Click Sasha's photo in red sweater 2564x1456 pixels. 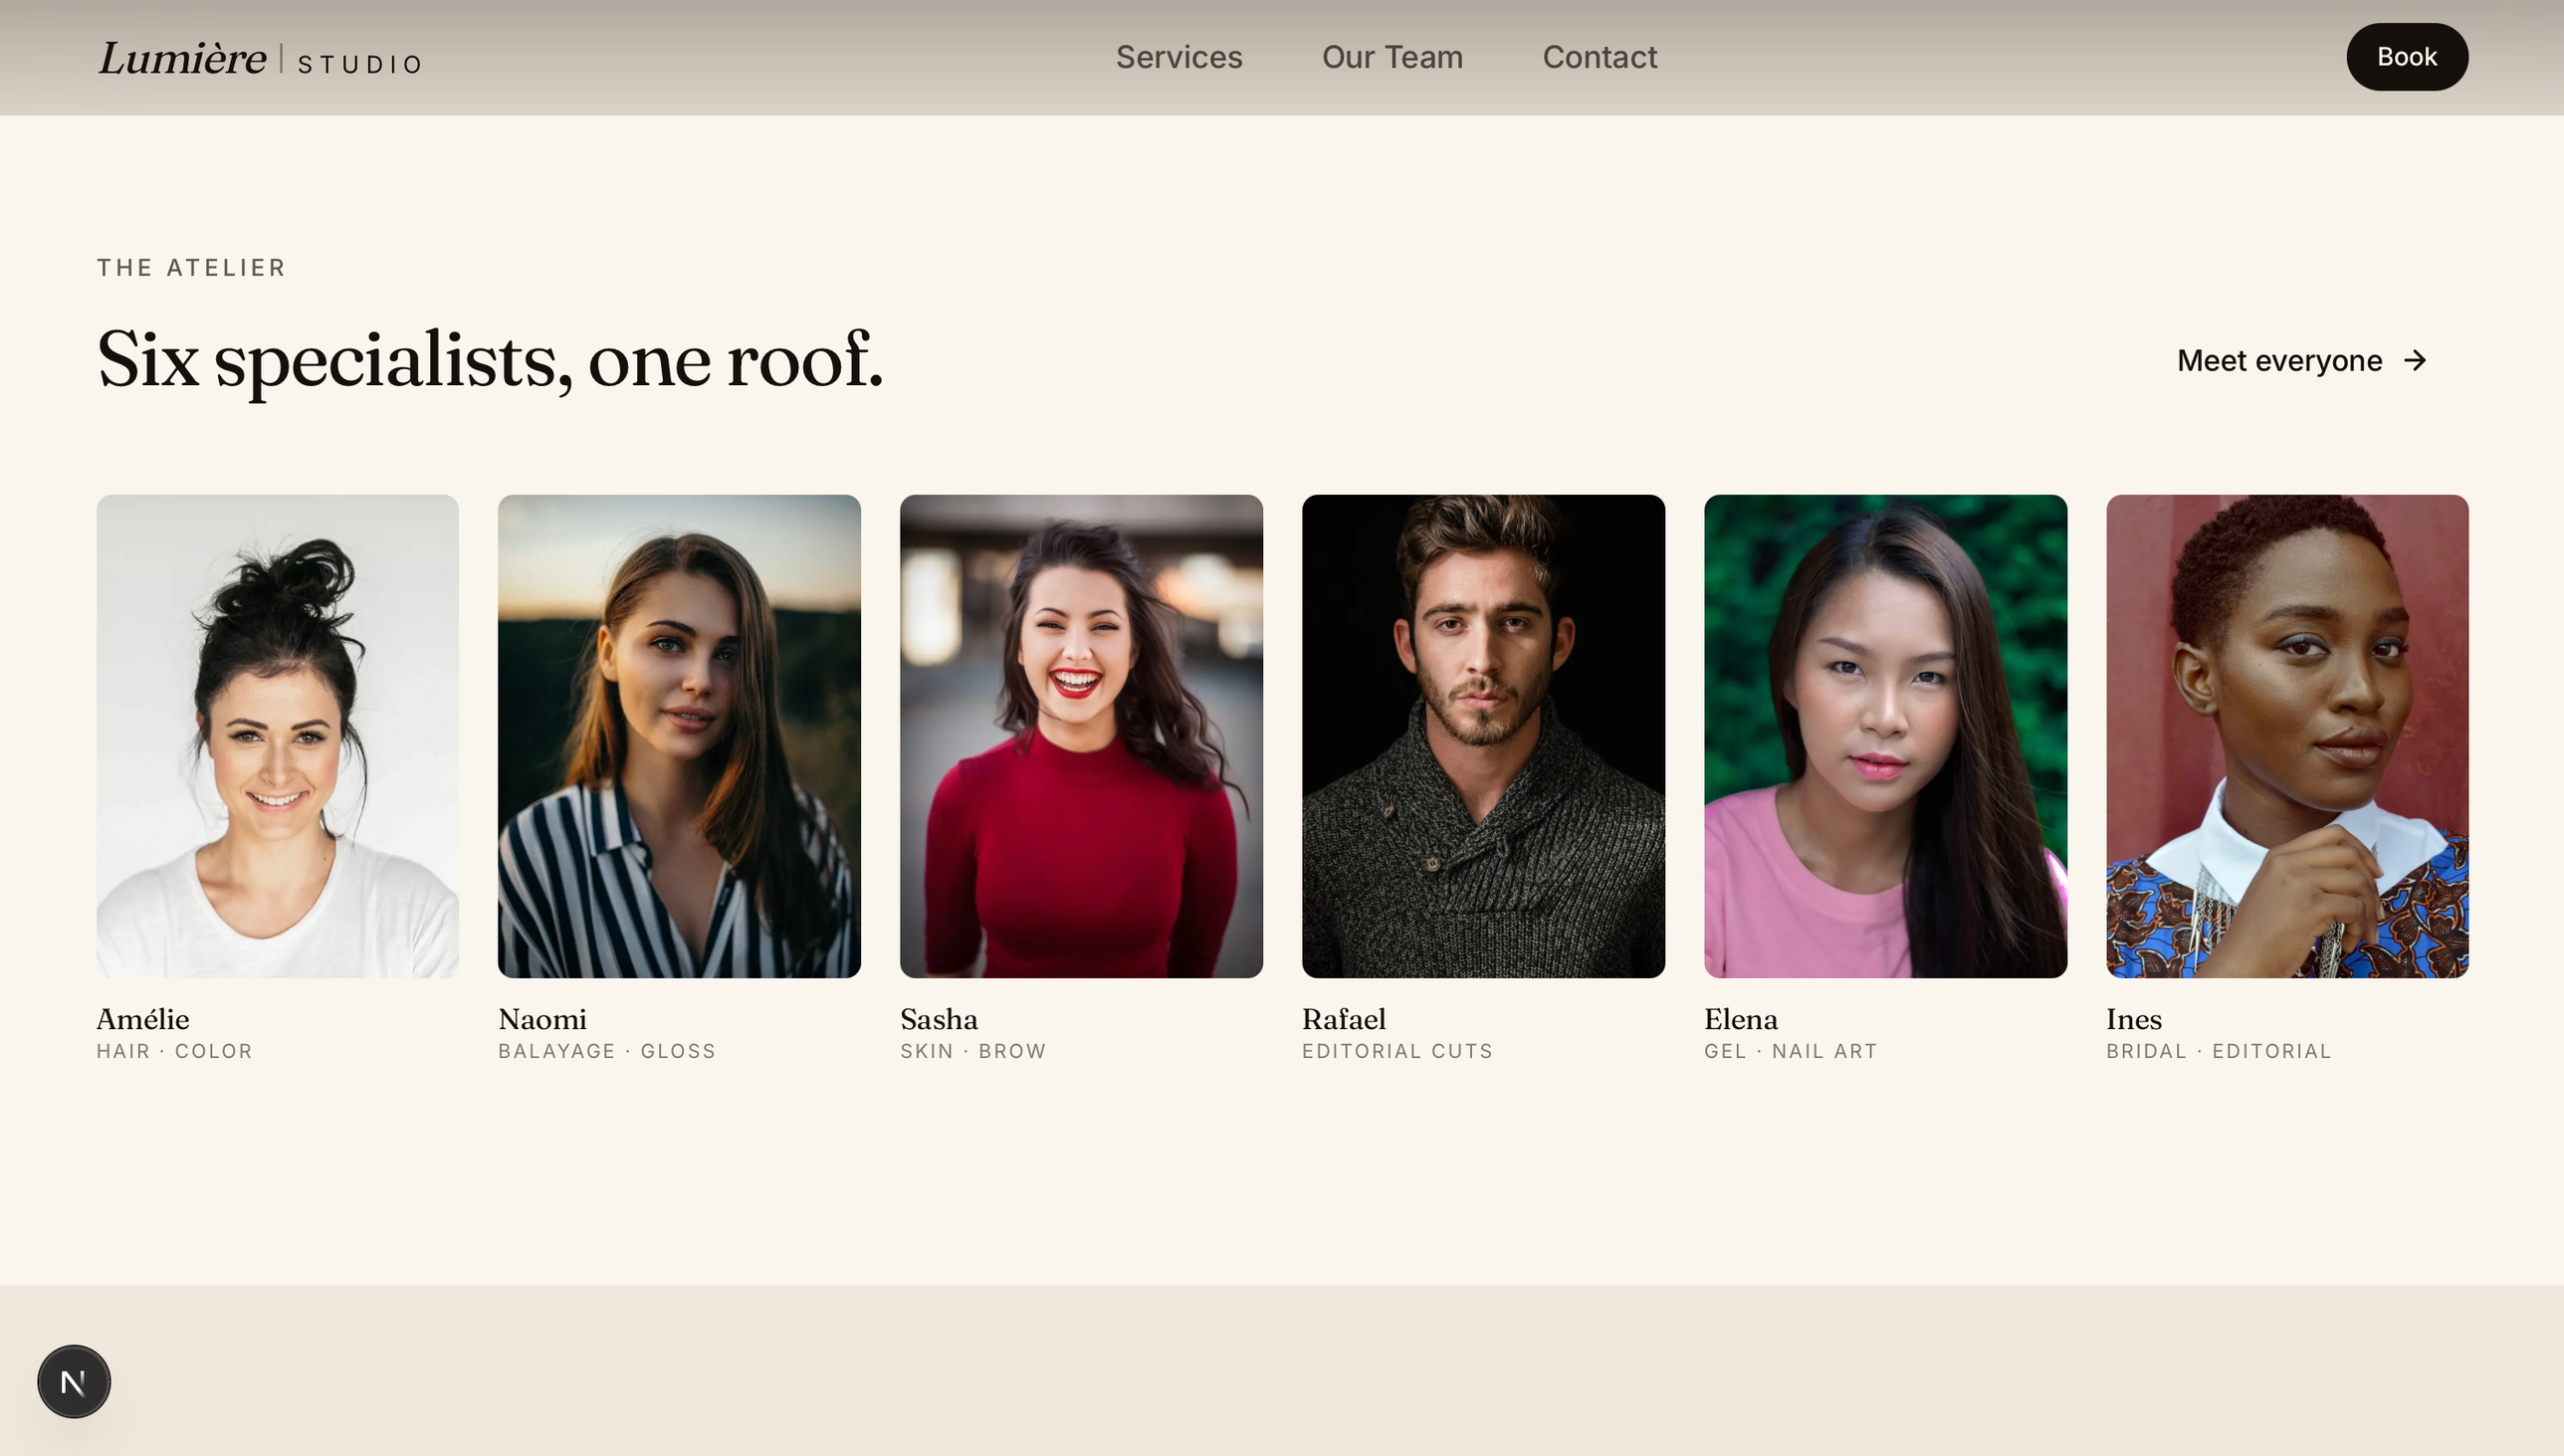click(1081, 735)
